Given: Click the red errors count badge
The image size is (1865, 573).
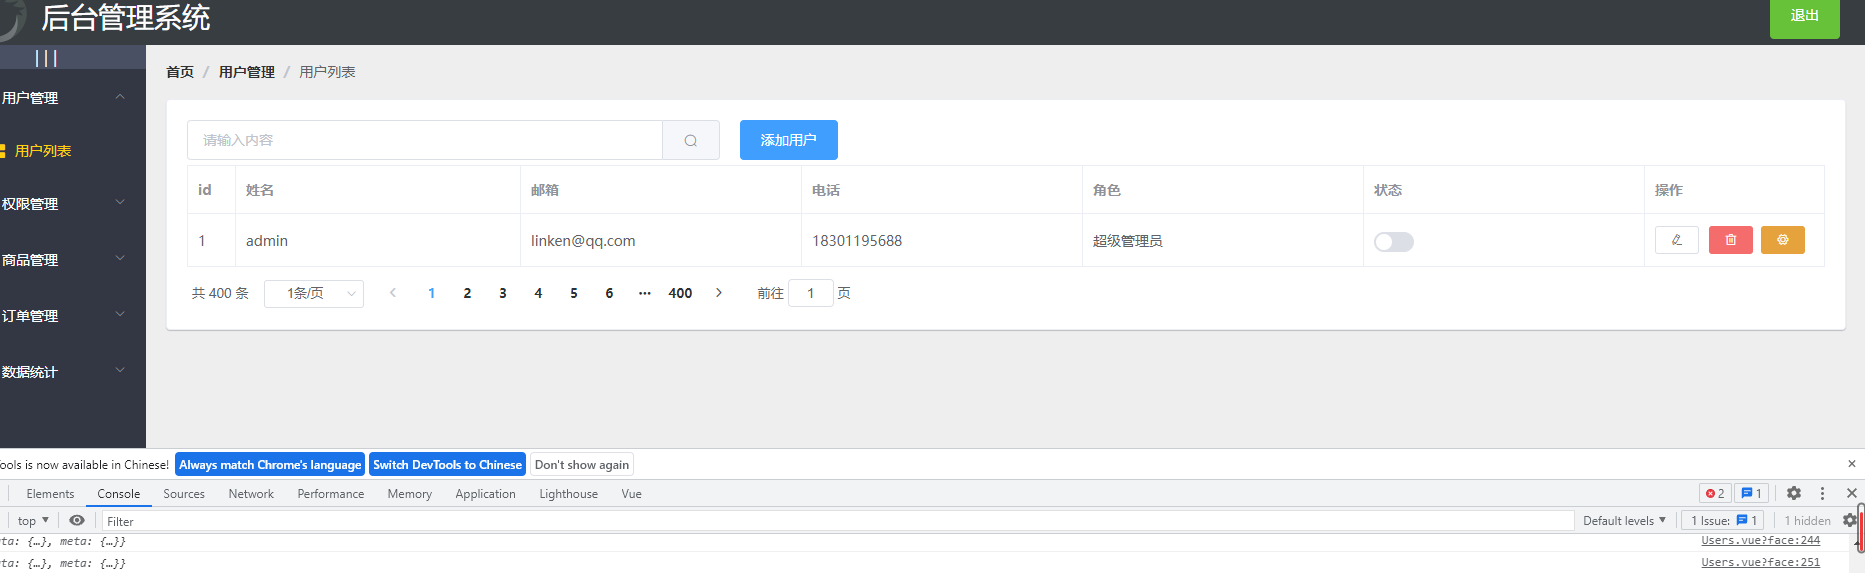Looking at the screenshot, I should [1715, 493].
